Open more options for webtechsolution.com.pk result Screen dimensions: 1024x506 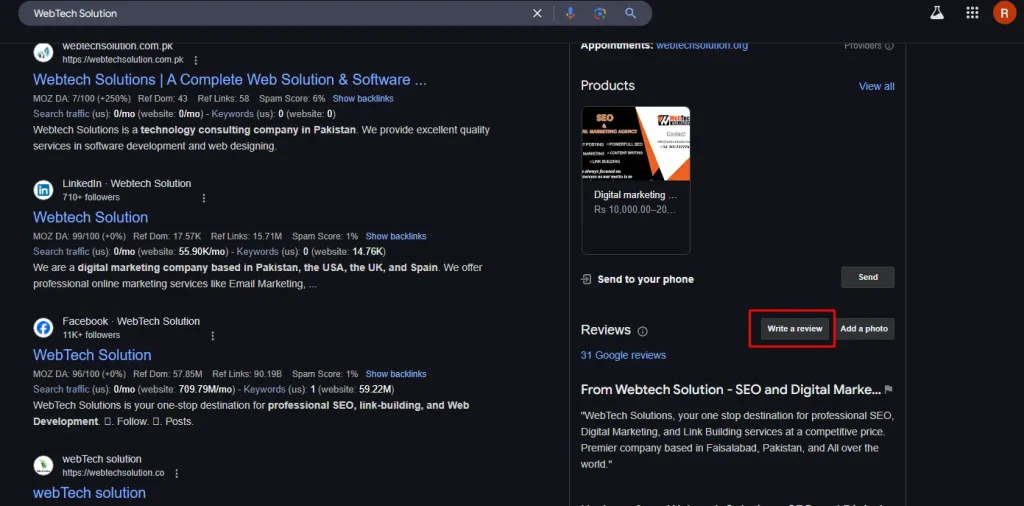[195, 60]
